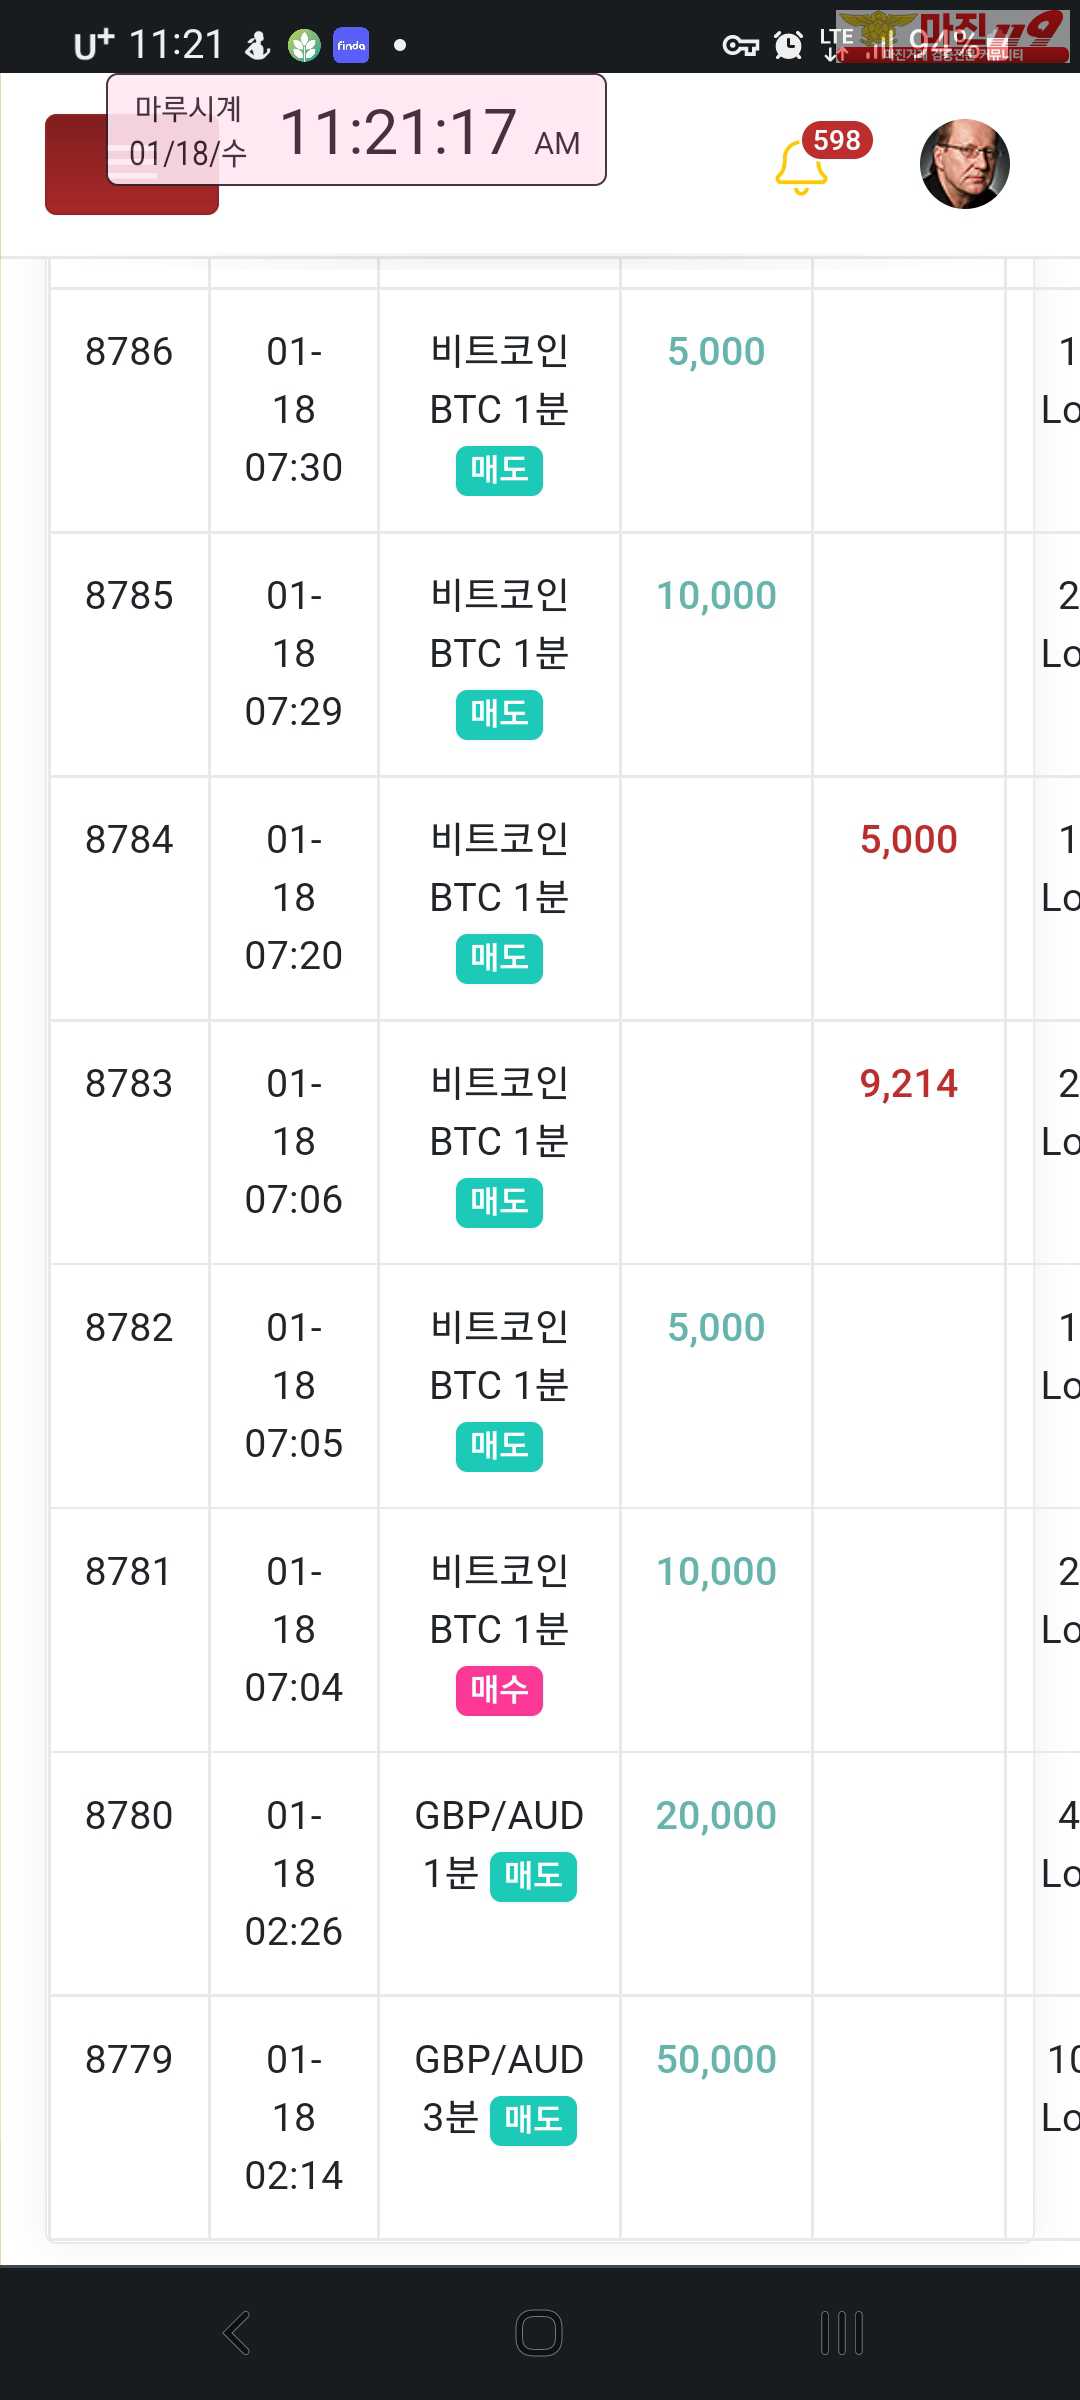The height and width of the screenshot is (2400, 1080).
Task: Tap the red 5,000 amount in row 8784
Action: pos(908,840)
